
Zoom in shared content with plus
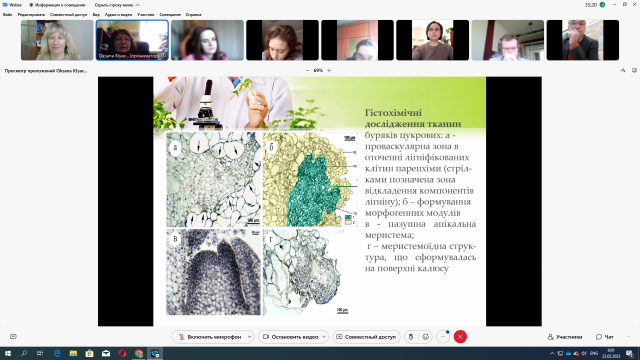329,71
